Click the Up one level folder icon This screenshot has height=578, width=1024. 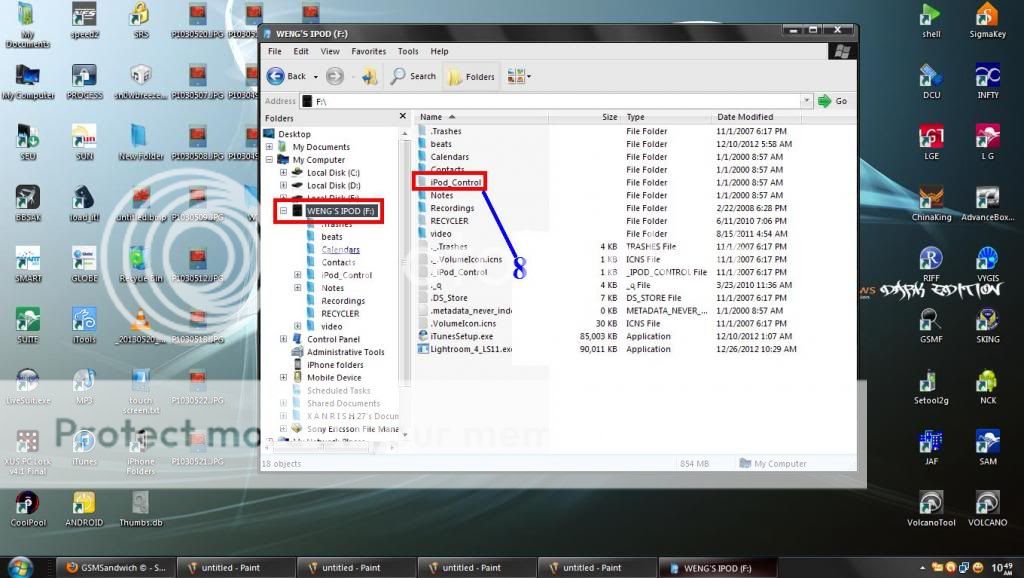369,76
